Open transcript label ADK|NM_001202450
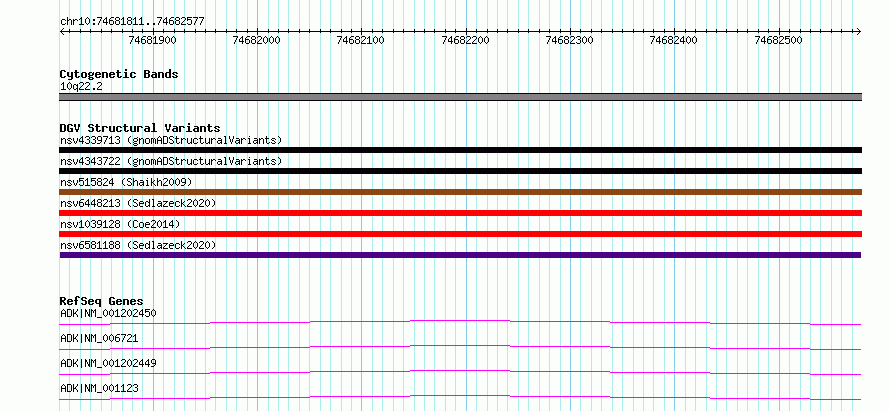 click(x=108, y=313)
